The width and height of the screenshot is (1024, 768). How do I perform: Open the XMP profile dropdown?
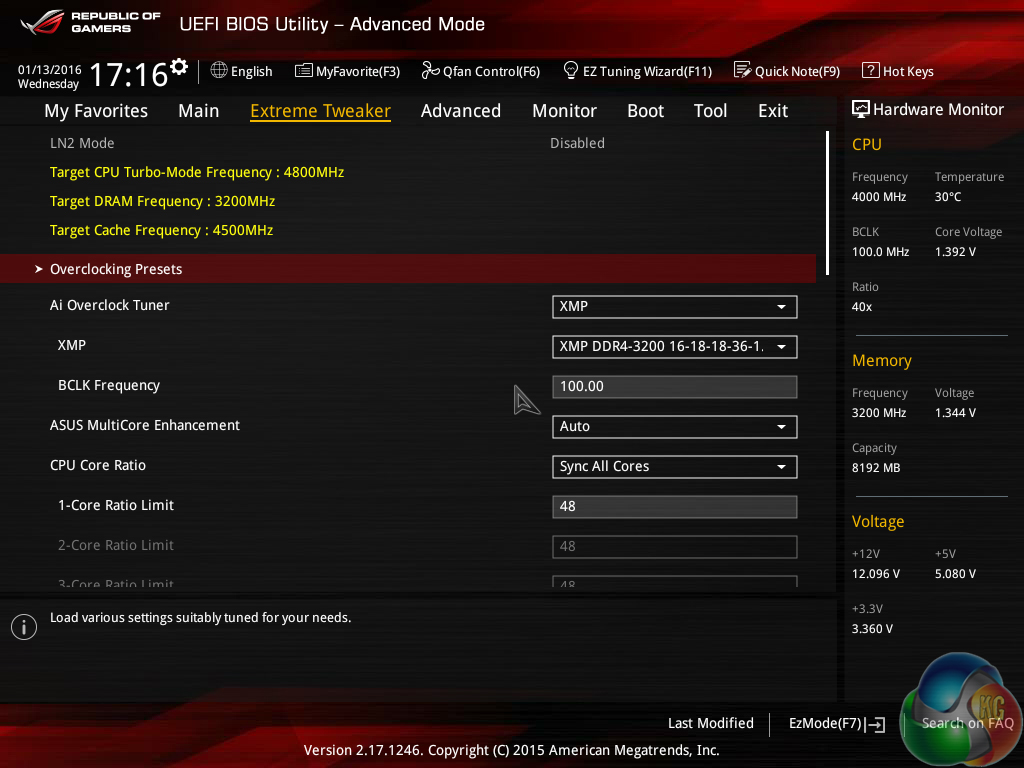pos(675,347)
